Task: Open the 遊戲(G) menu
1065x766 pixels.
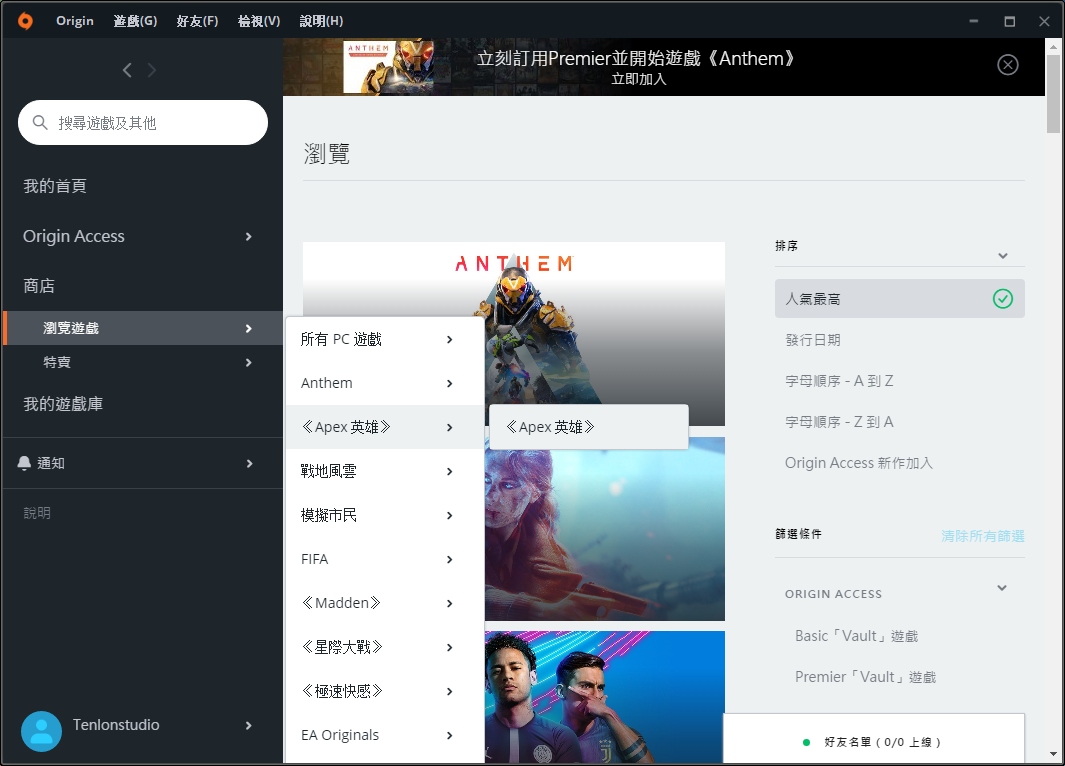Action: (135, 21)
